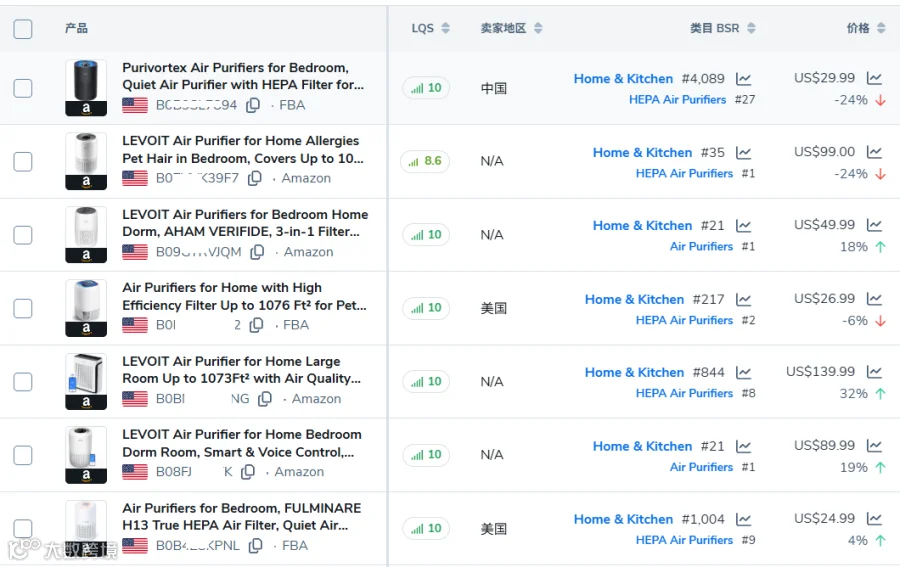Open BSR trend chart for rank #4,089
Screen dimensions: 900x567
point(744,79)
